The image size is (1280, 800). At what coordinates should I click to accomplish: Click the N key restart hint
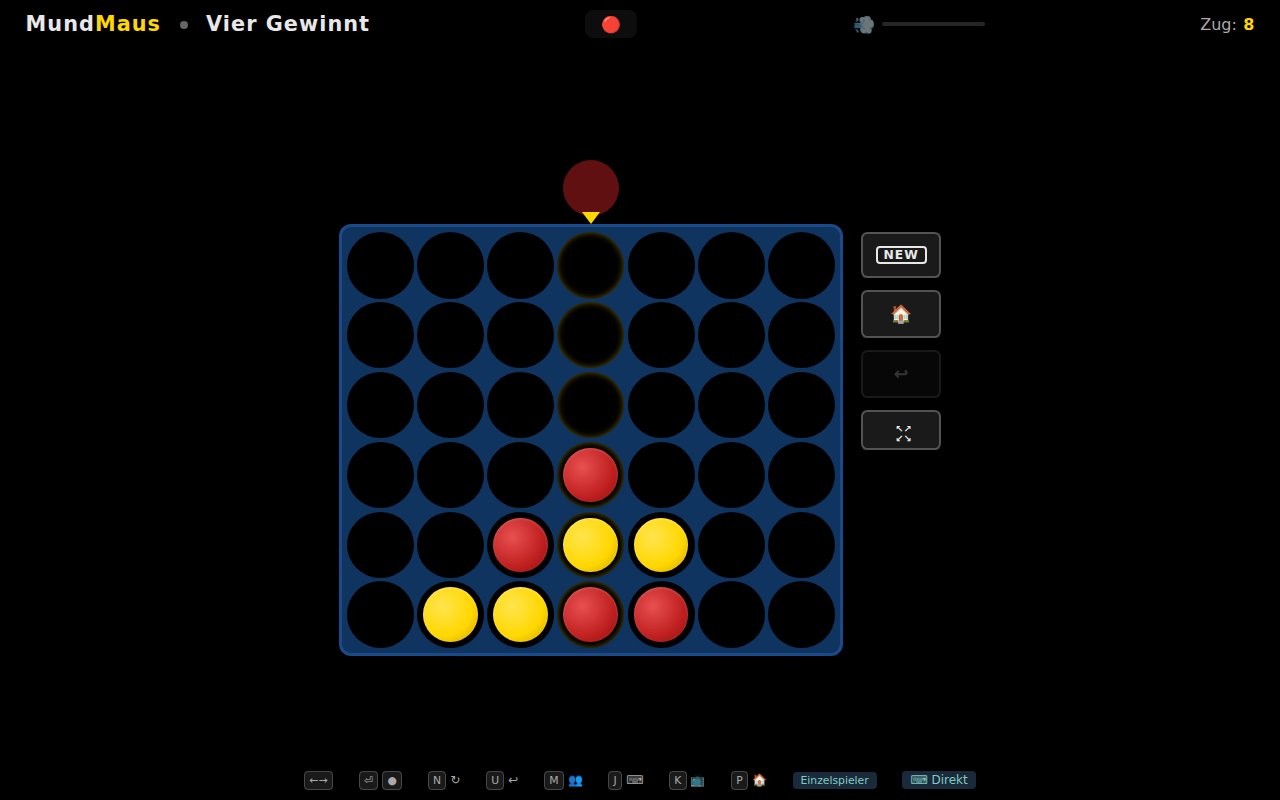click(437, 780)
